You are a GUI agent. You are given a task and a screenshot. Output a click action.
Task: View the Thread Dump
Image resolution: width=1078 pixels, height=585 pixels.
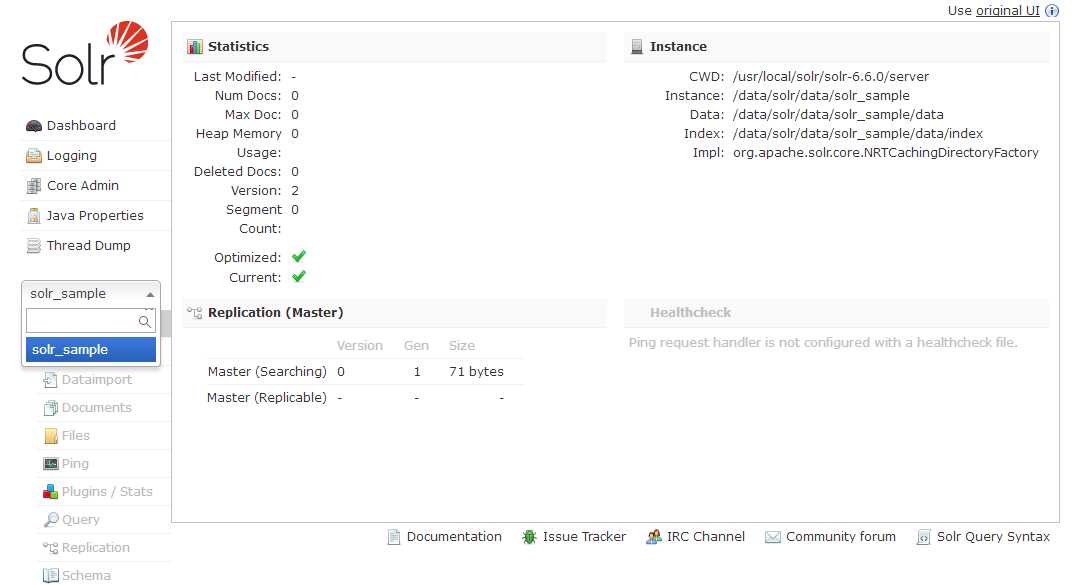(x=89, y=245)
